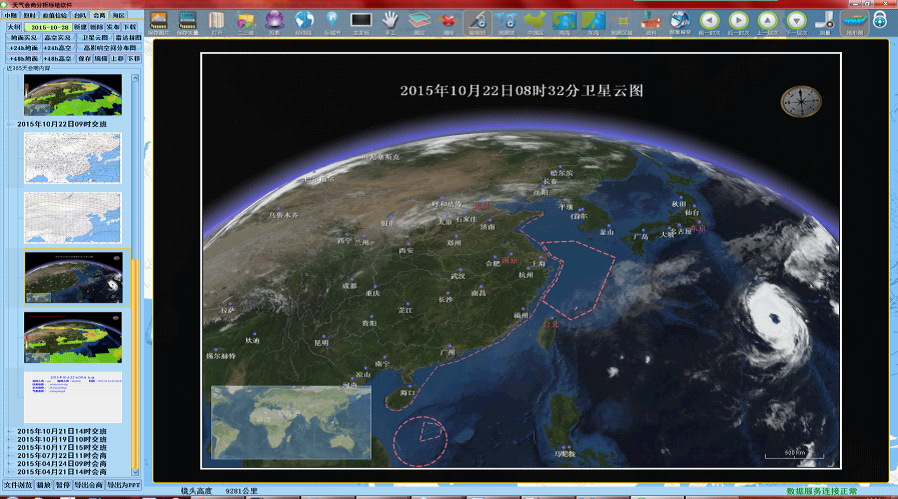The height and width of the screenshot is (499, 898).
Task: Switch to the 海区 tab
Action: [119, 15]
